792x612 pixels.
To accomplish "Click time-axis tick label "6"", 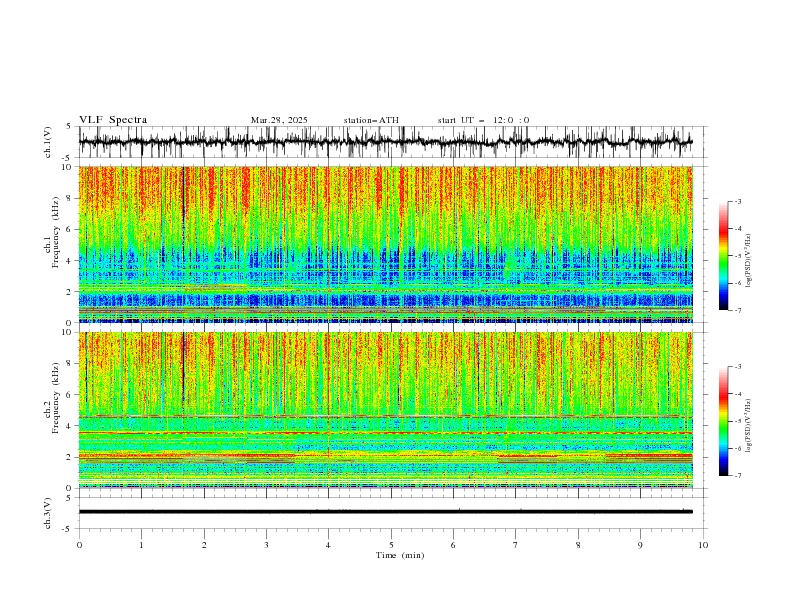I will pyautogui.click(x=454, y=545).
